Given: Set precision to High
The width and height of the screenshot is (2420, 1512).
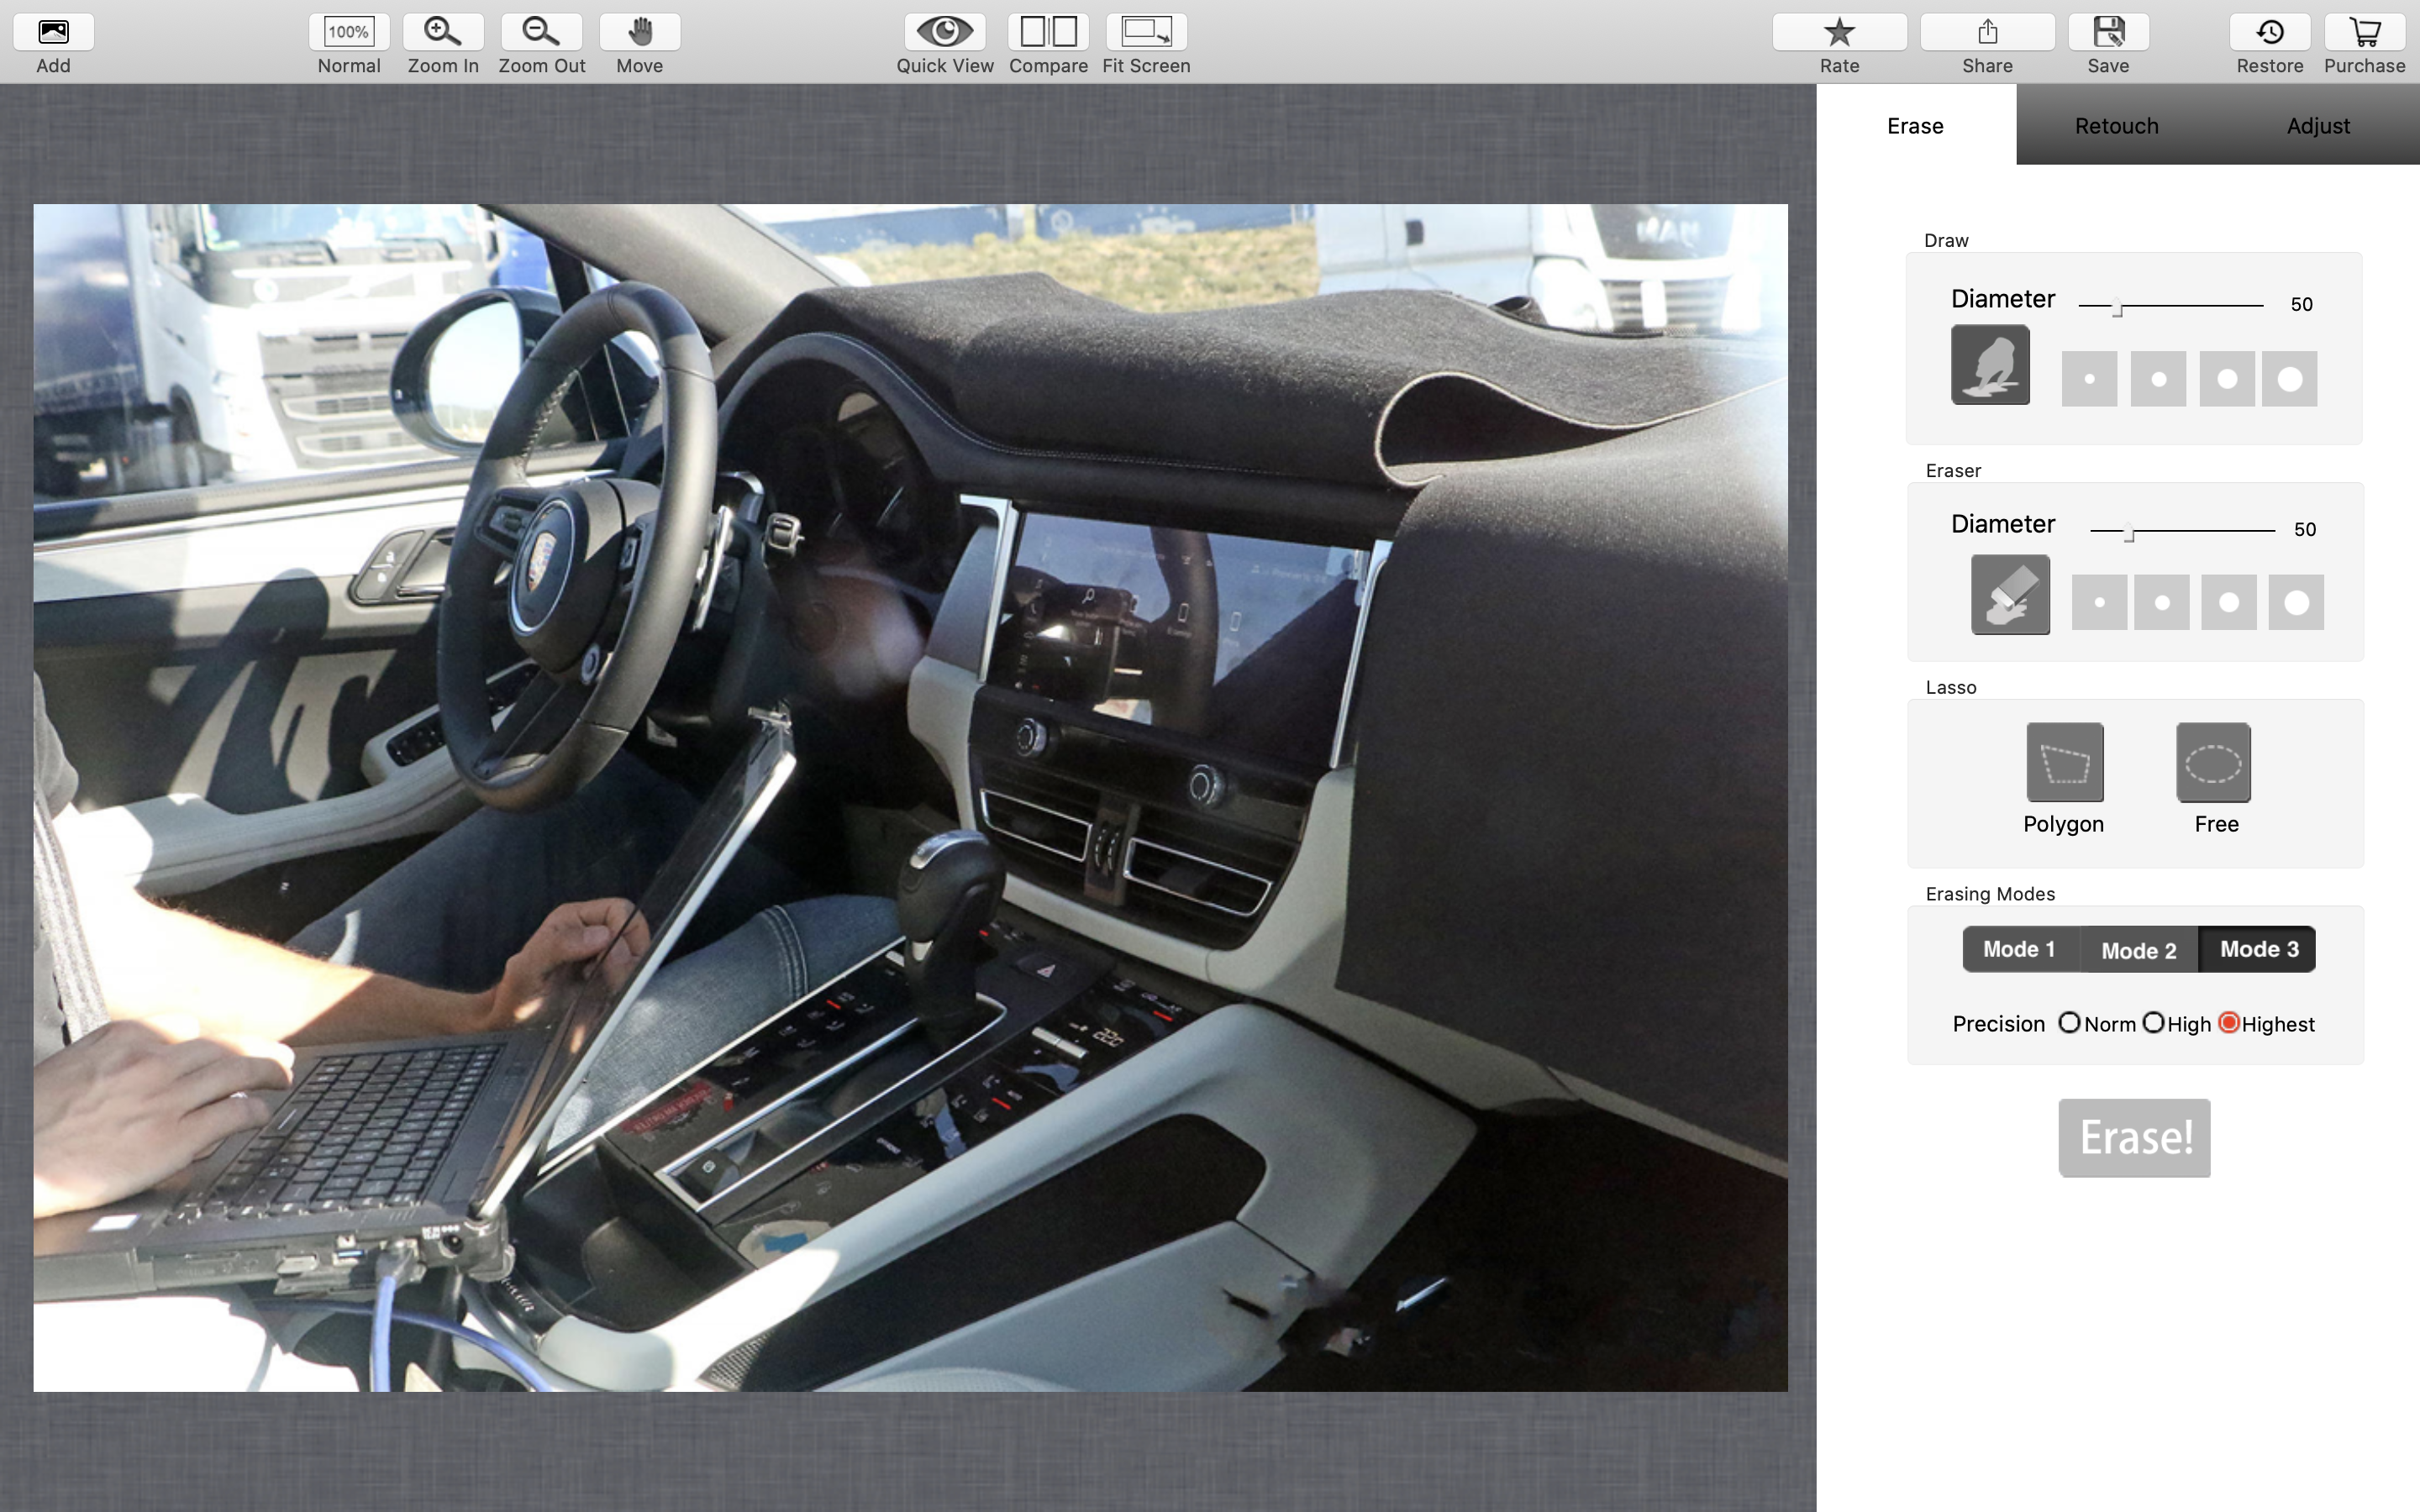Looking at the screenshot, I should click(2154, 1023).
